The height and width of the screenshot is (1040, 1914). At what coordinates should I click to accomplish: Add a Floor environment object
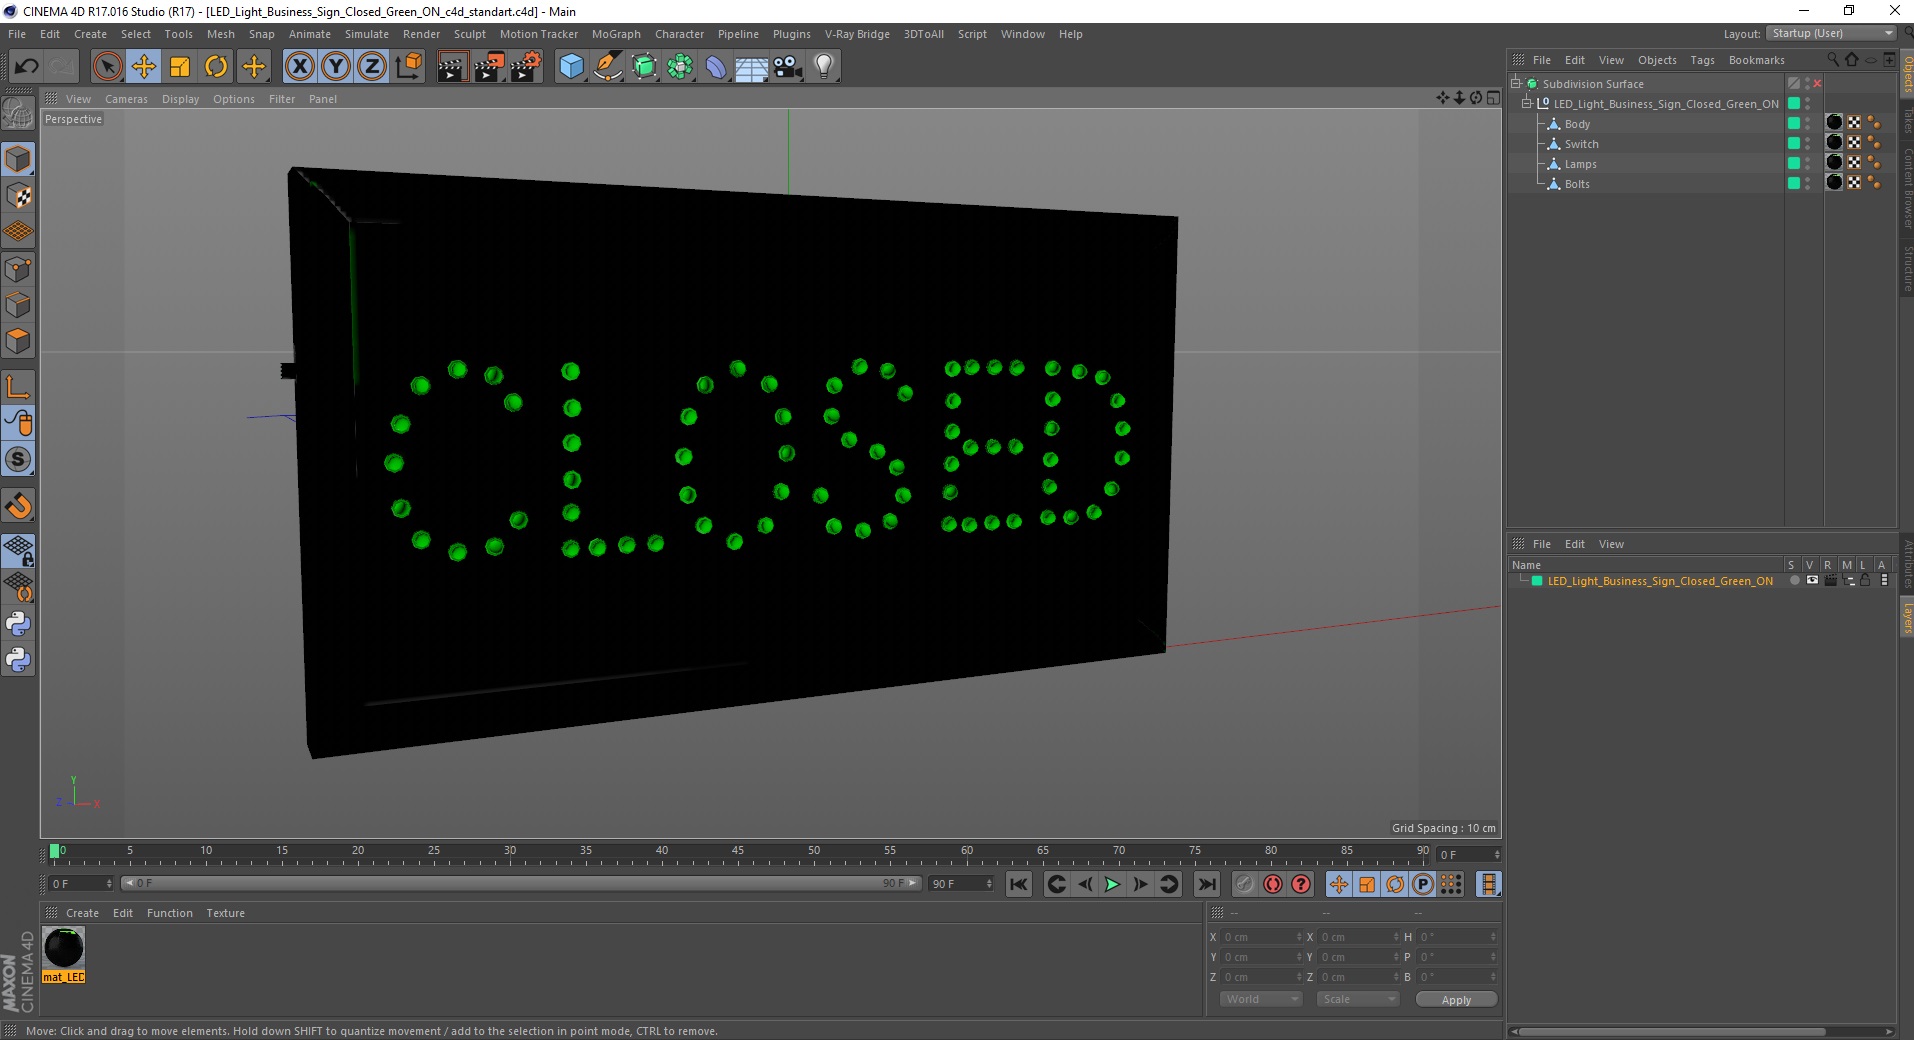(x=752, y=66)
